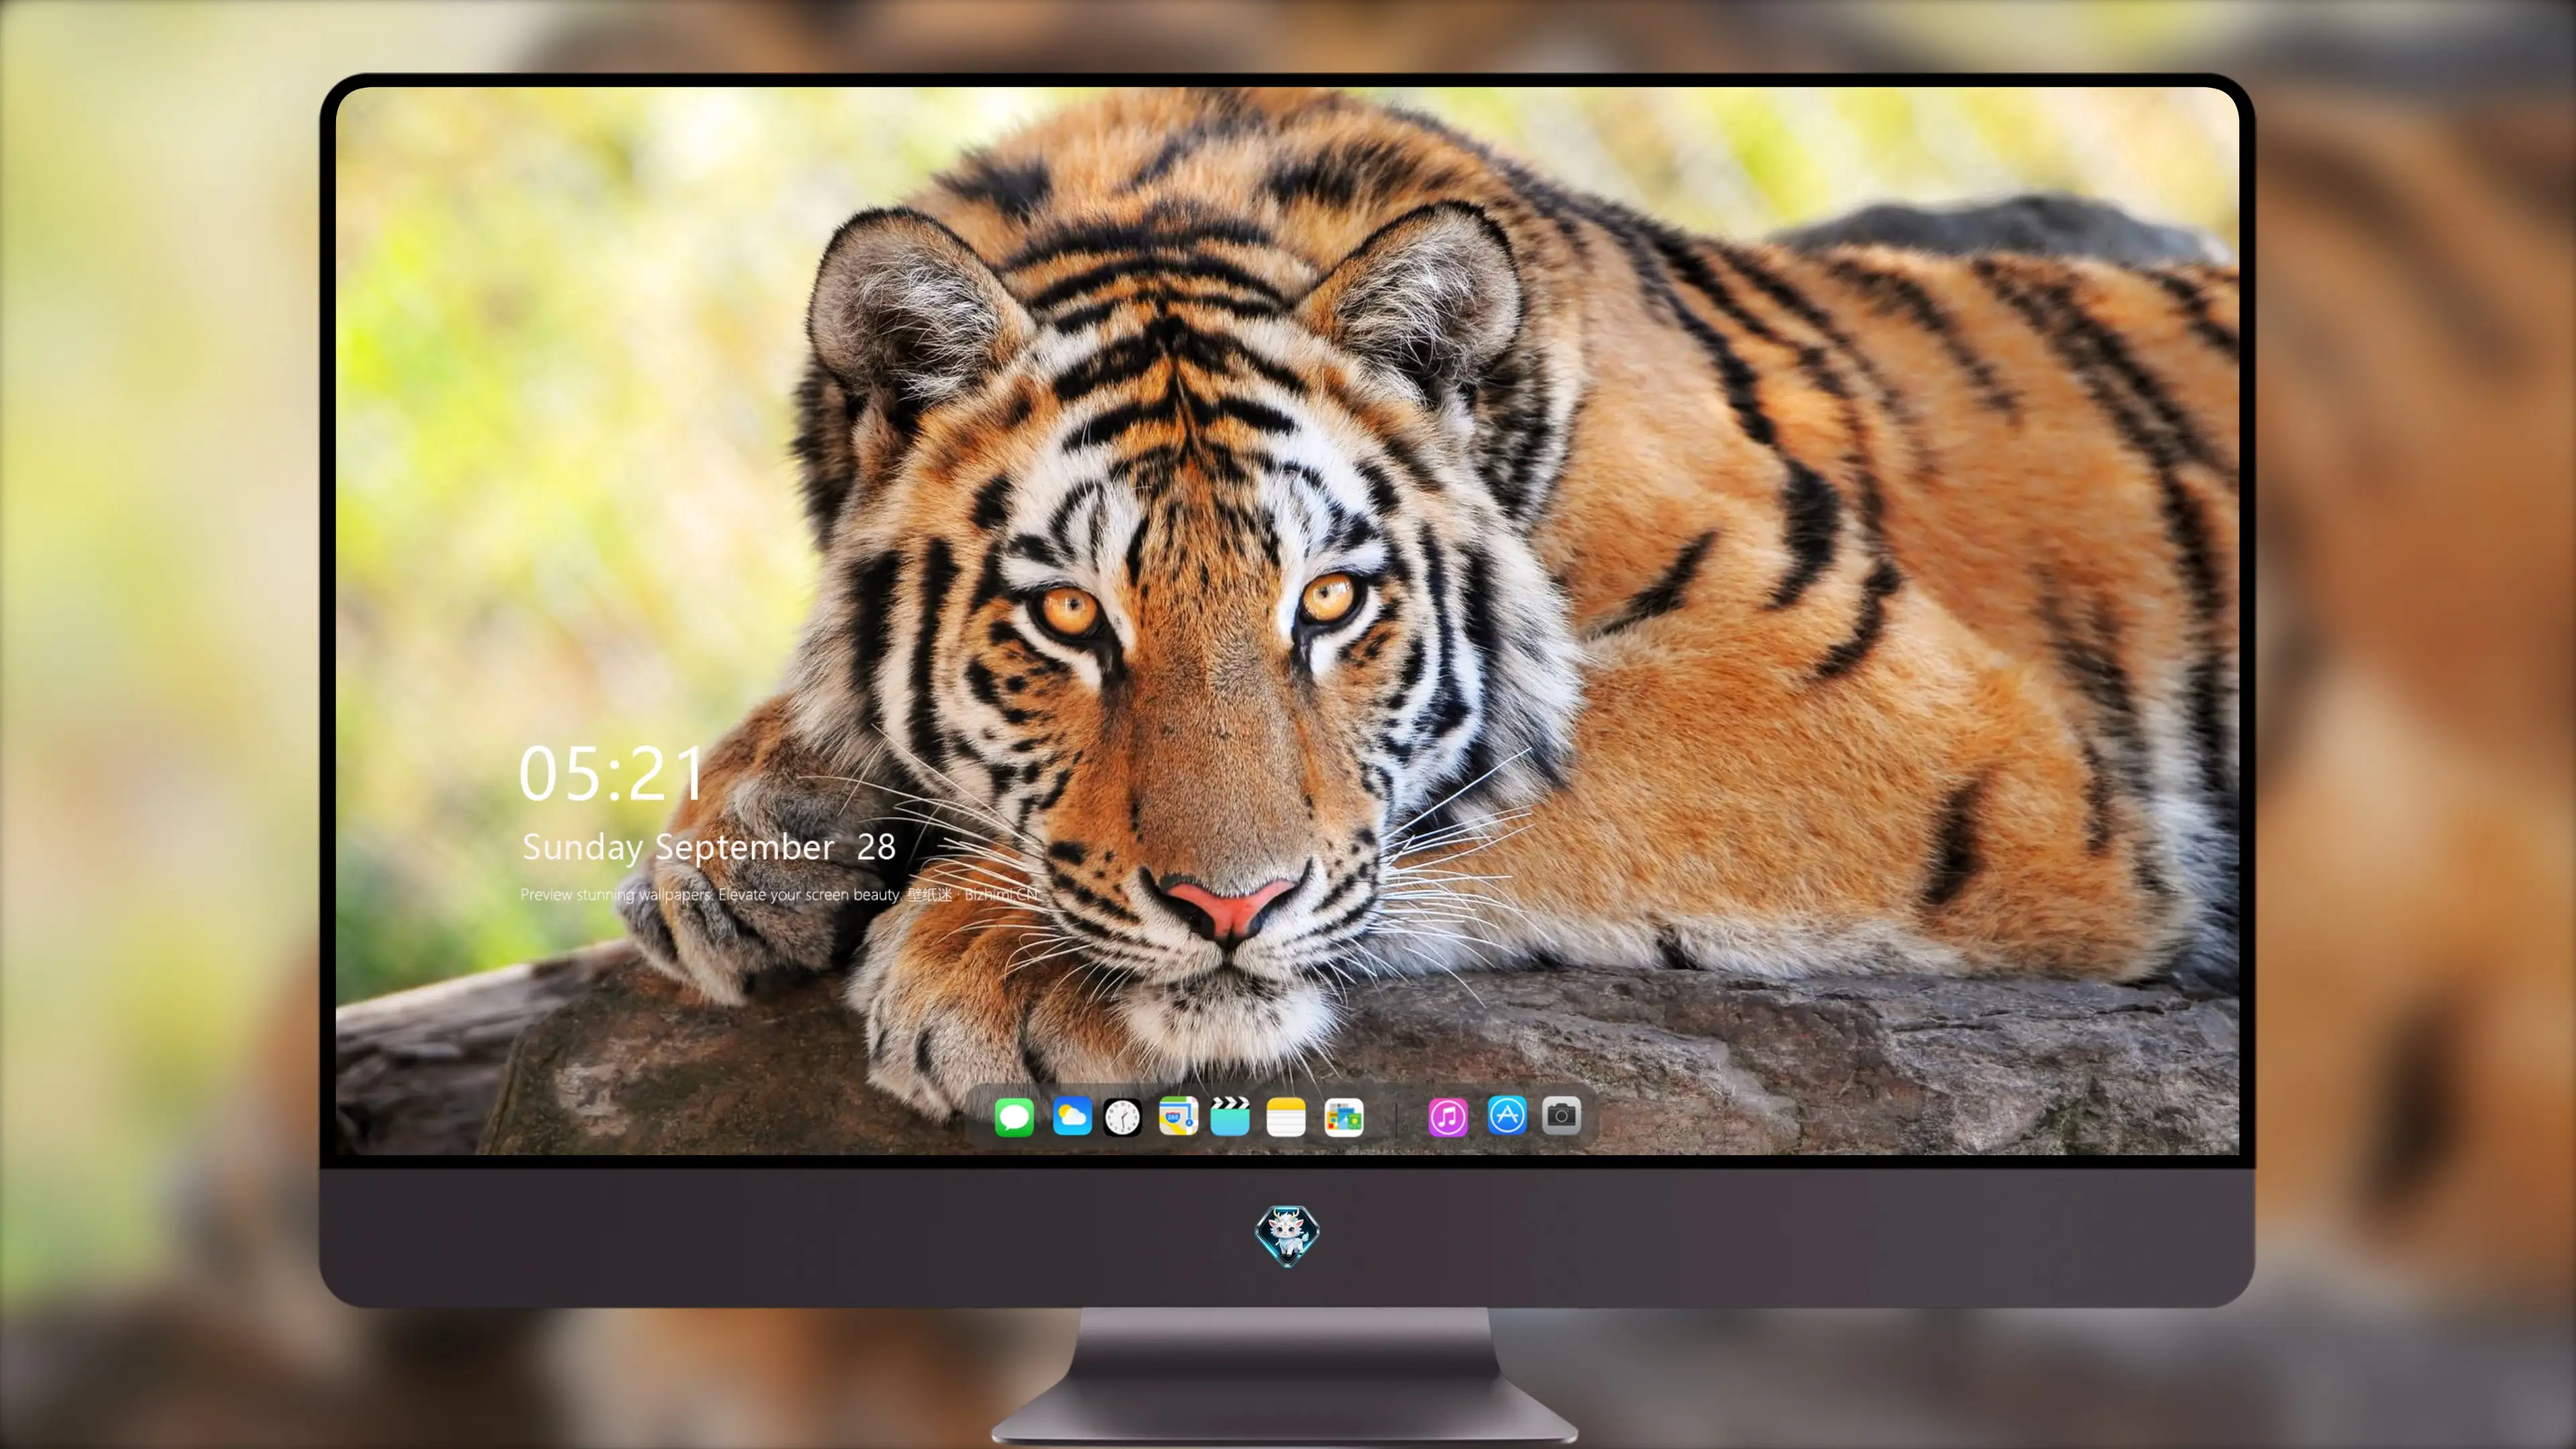Open the yellow Notes app
The width and height of the screenshot is (2576, 1449).
click(x=1286, y=1117)
